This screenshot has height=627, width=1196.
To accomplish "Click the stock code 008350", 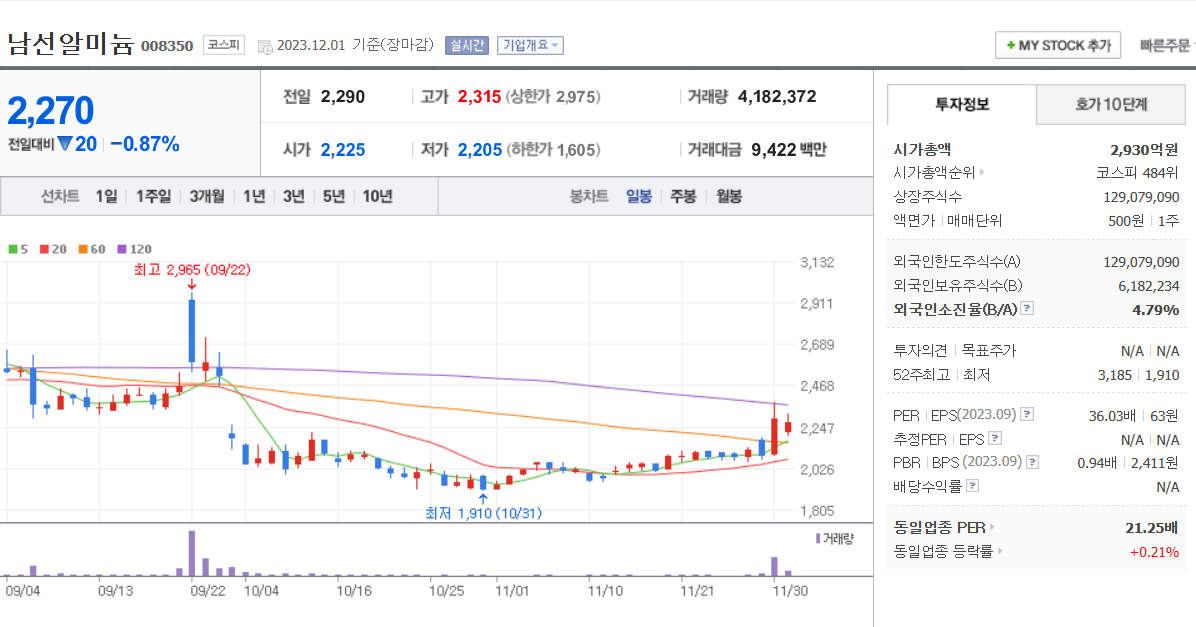I will click(167, 46).
